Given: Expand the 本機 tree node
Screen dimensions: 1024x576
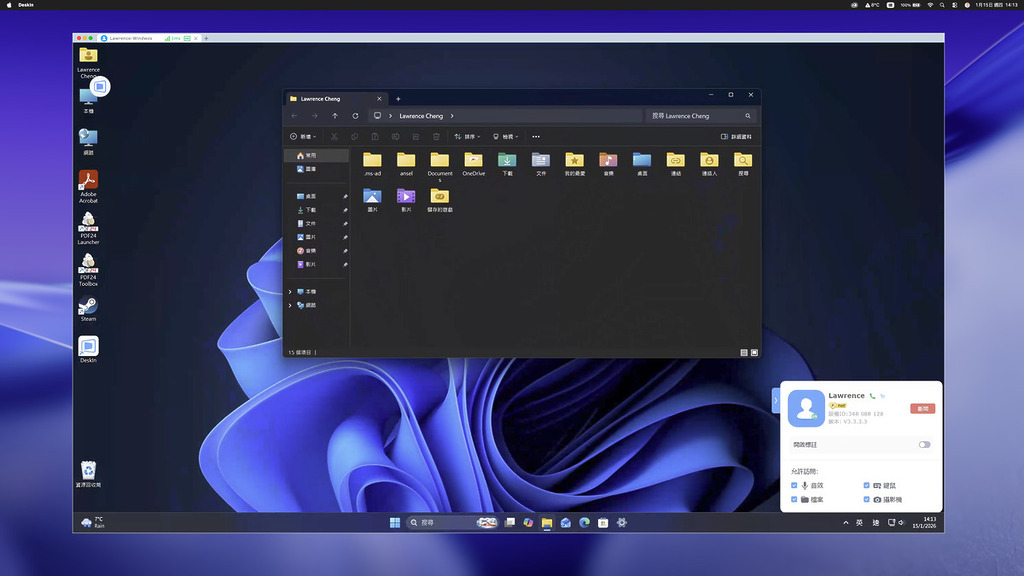Looking at the screenshot, I should (x=290, y=291).
